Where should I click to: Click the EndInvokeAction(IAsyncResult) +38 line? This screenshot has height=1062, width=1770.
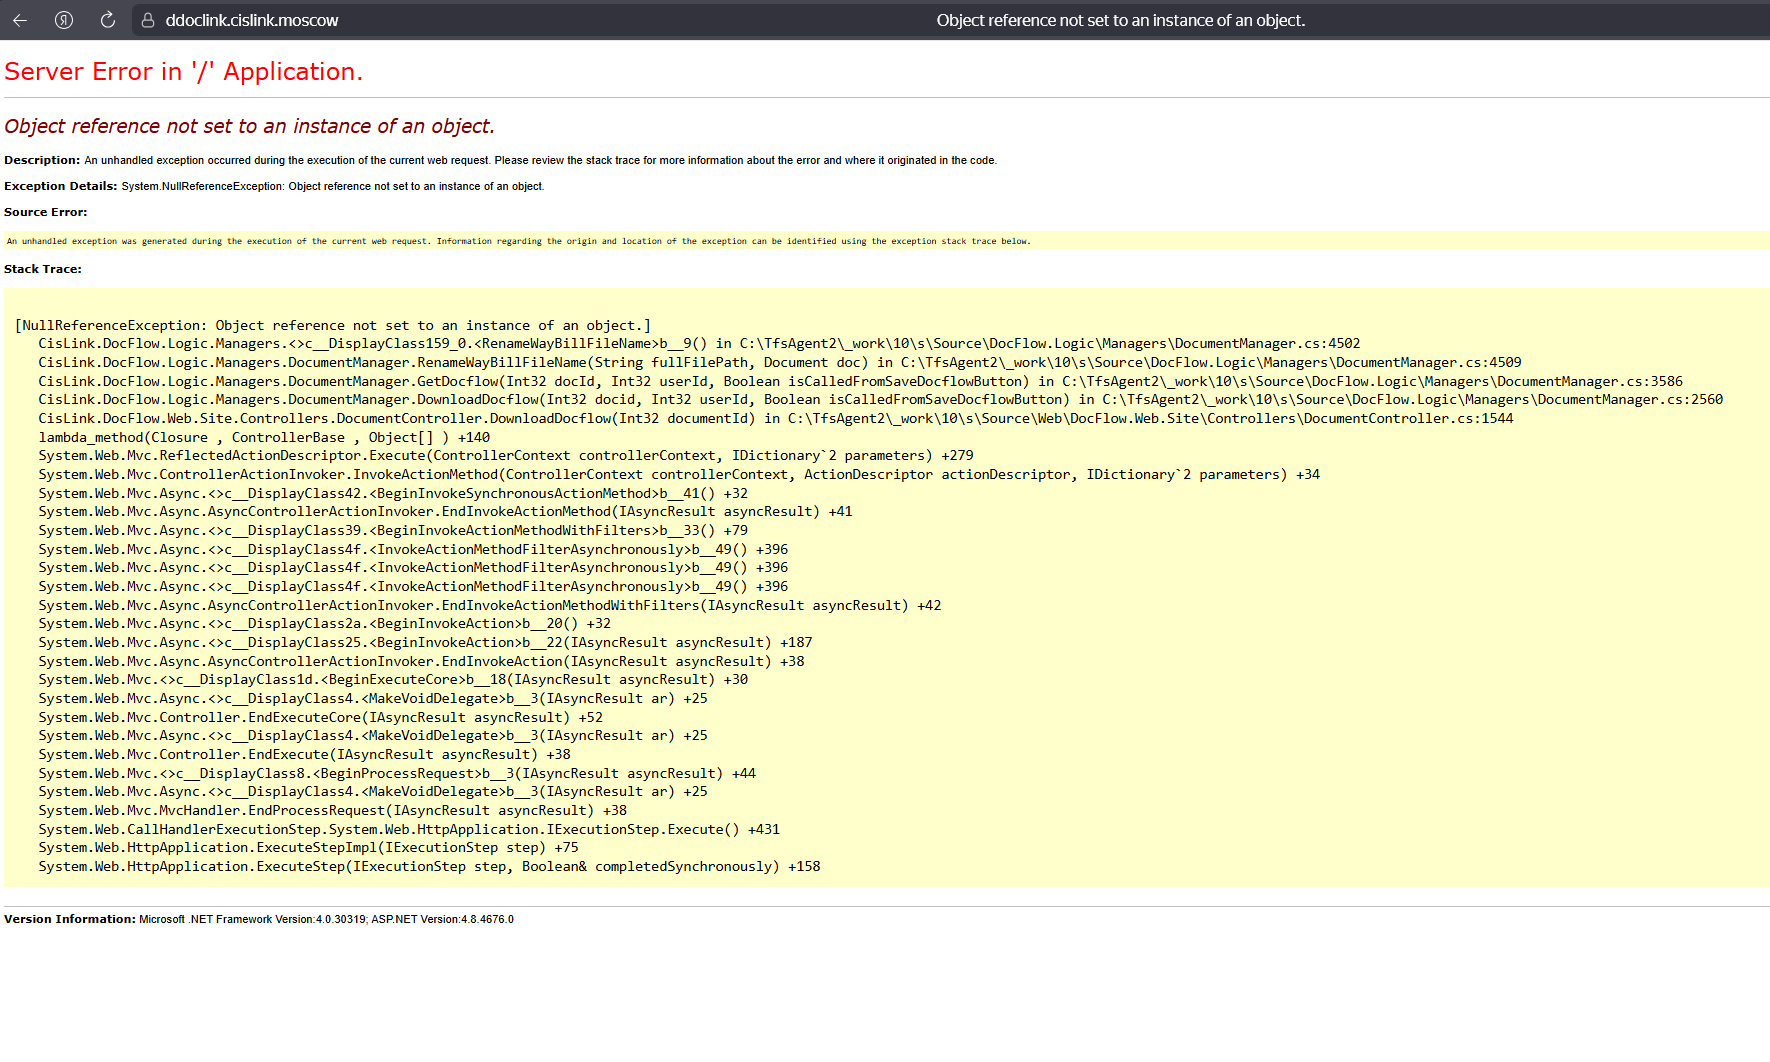pos(421,661)
